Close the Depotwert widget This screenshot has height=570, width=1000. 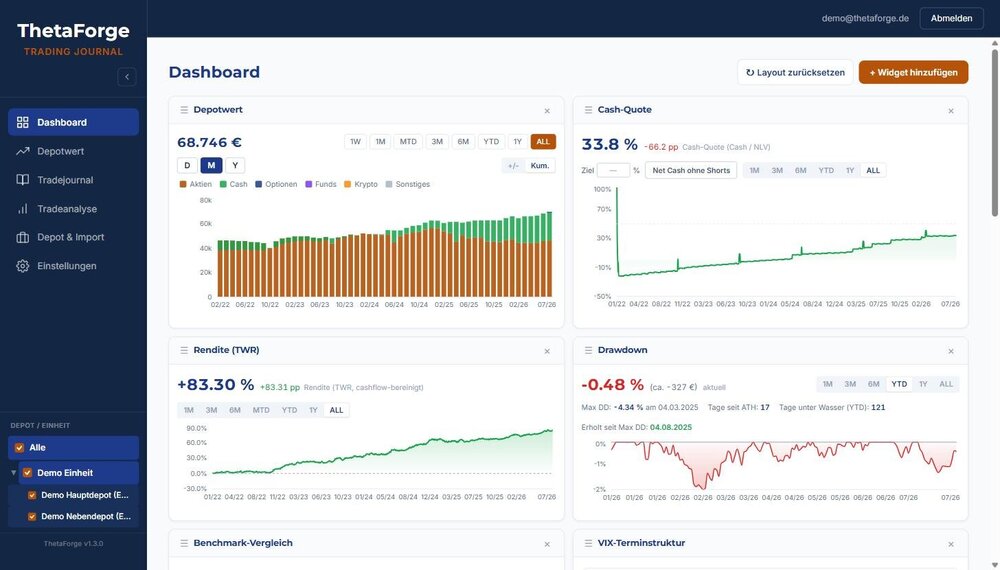[547, 111]
